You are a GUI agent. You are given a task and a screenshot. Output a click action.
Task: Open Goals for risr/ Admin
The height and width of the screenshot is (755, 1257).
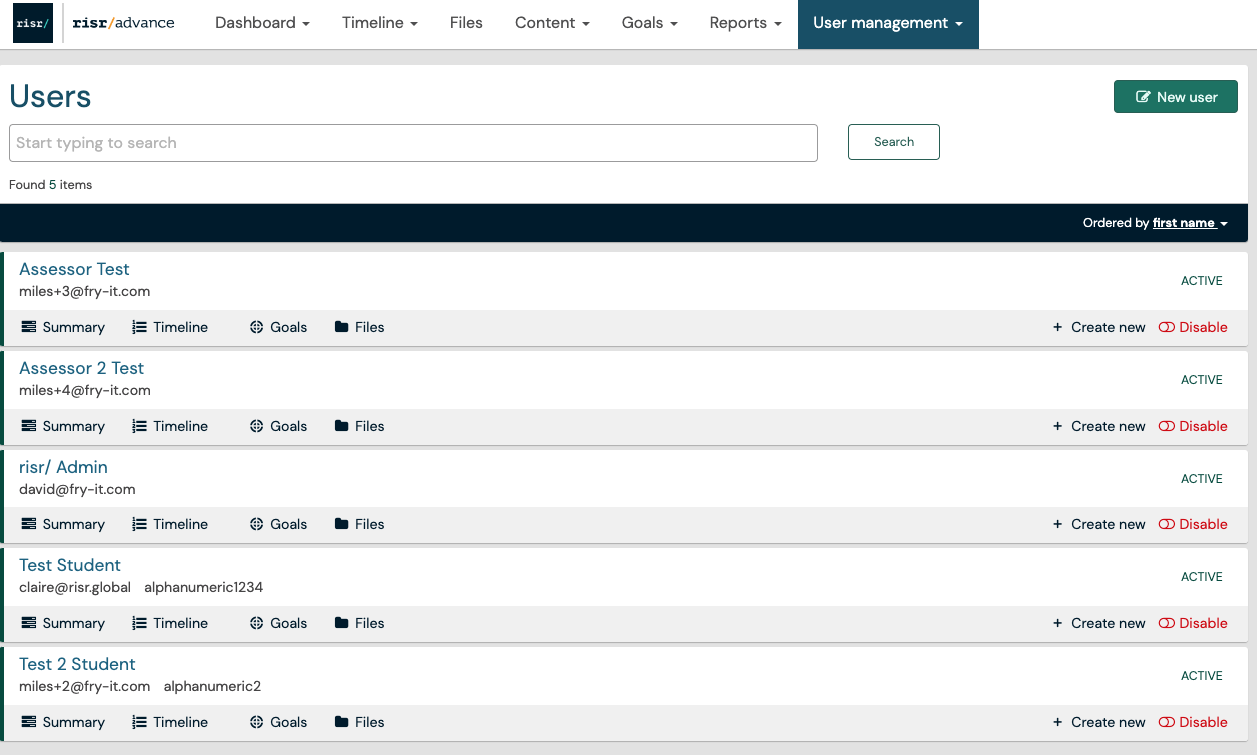tap(278, 524)
